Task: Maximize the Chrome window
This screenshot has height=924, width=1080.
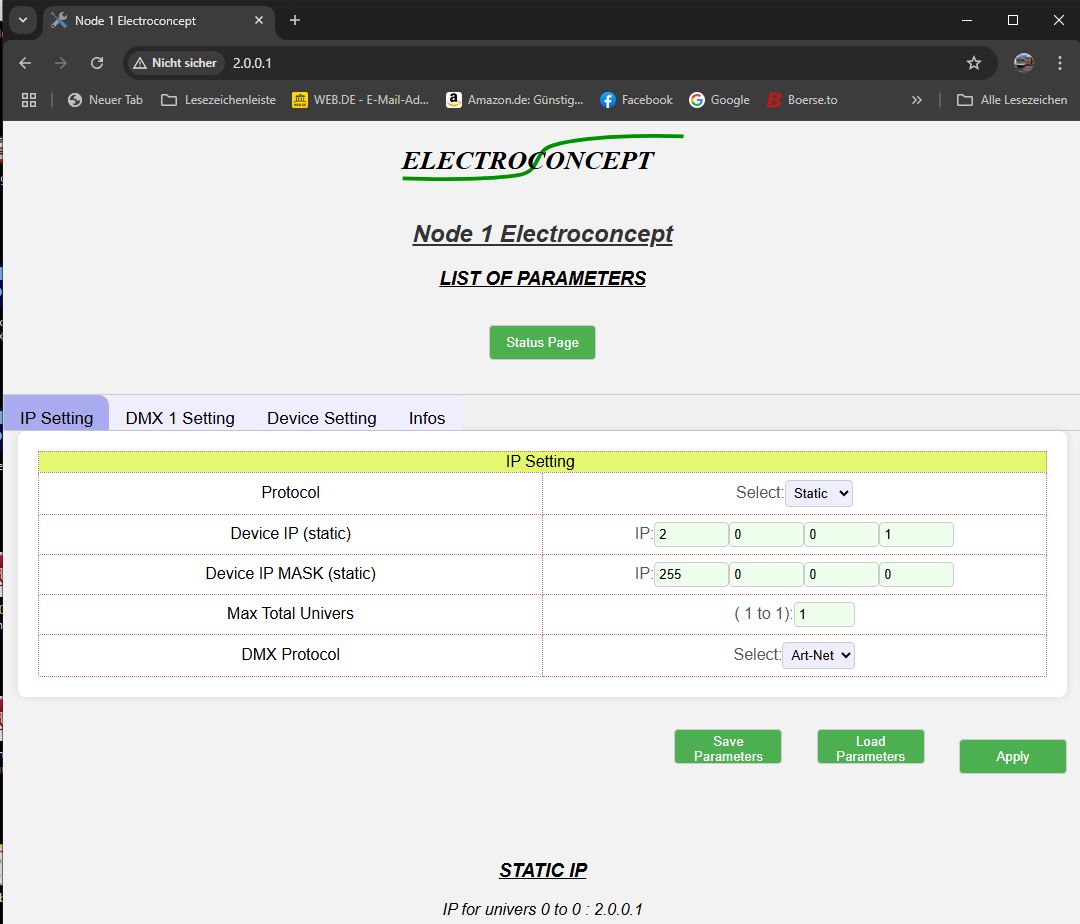Action: pyautogui.click(x=1012, y=20)
